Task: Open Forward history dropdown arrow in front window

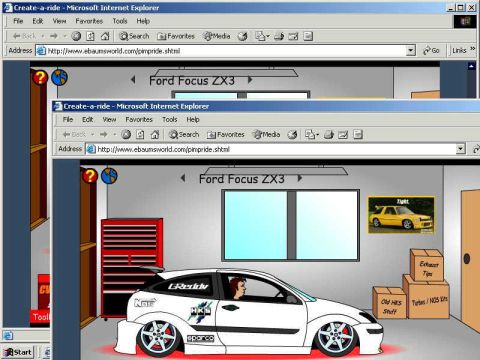Action: (115, 134)
